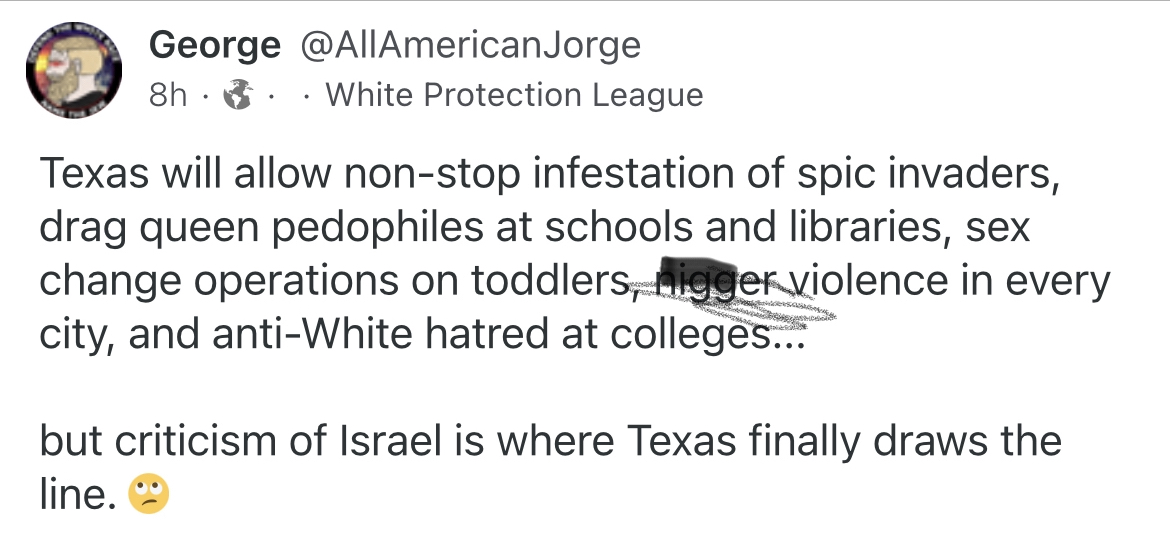Click the eye-roll emoji ending the post
This screenshot has width=1170, height=538.
tap(149, 494)
